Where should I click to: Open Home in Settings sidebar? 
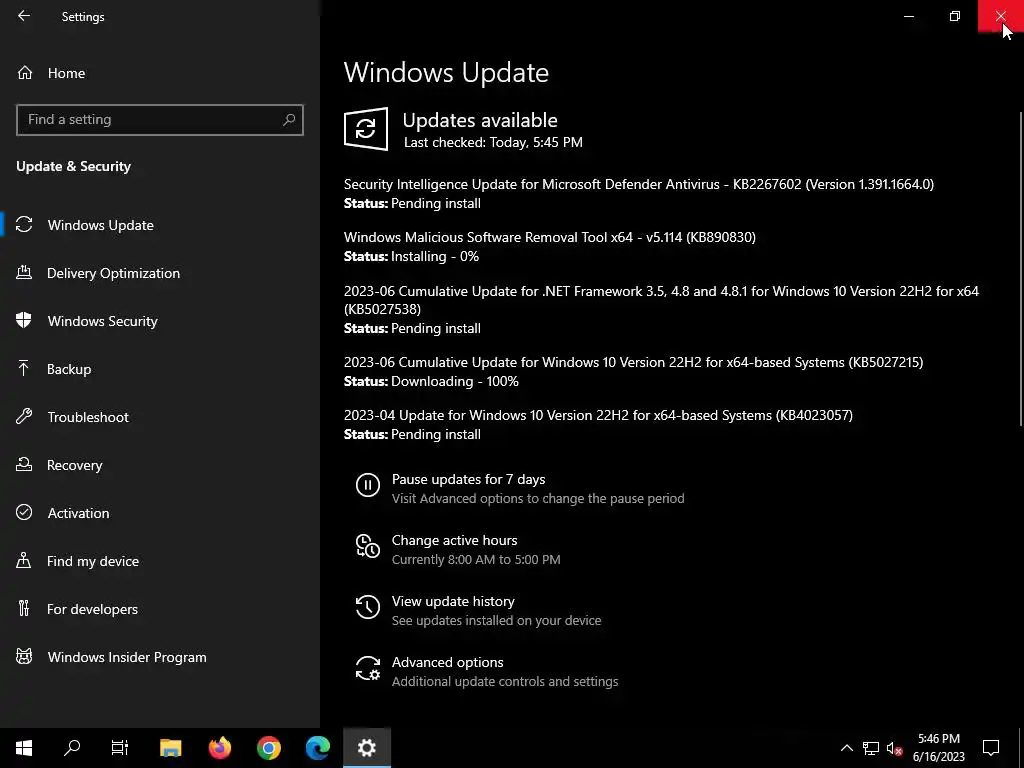point(66,73)
